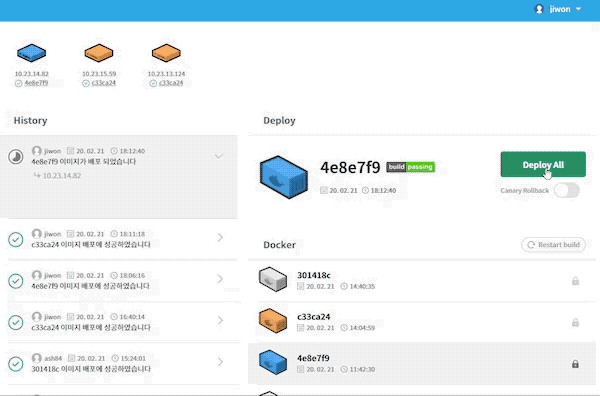Toggle the Canary Rollback switch
Image resolution: width=600 pixels, height=396 pixels.
[x=566, y=190]
